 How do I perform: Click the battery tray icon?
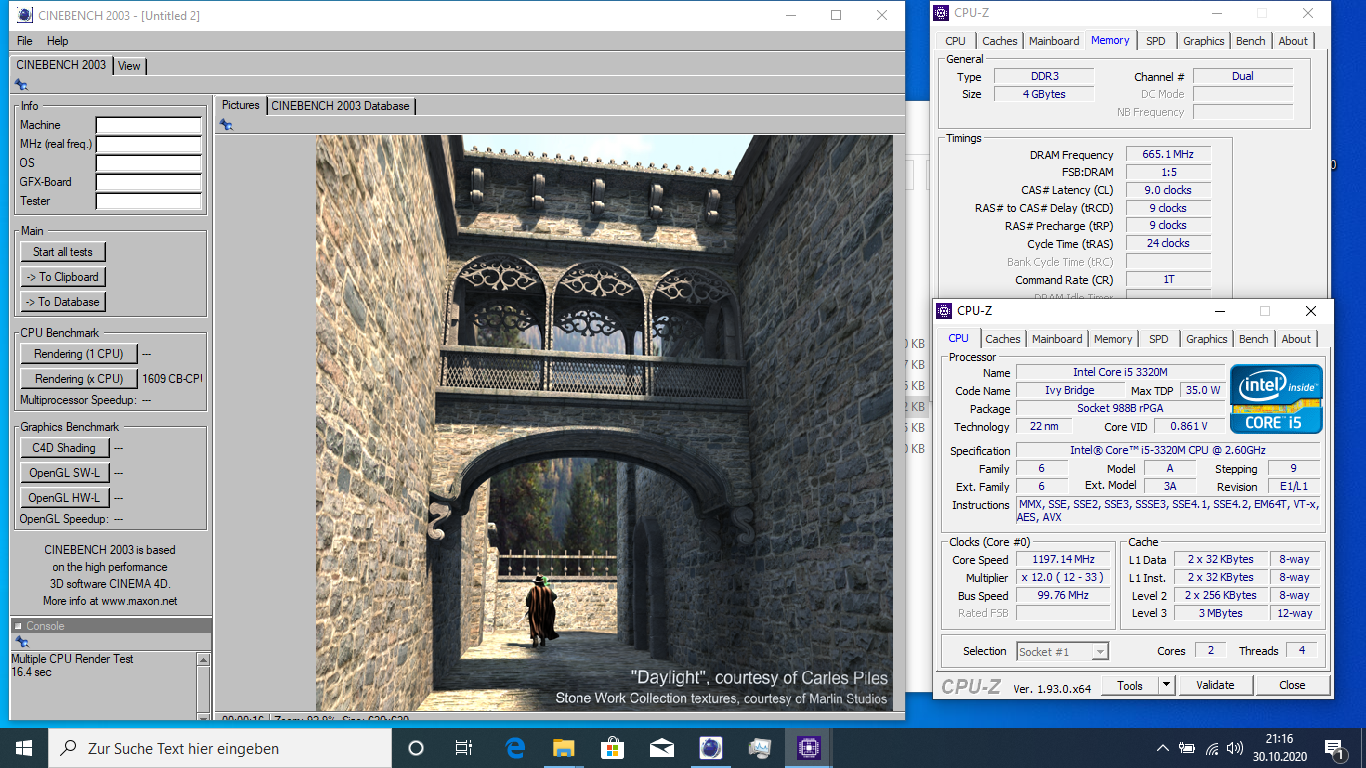(1187, 748)
